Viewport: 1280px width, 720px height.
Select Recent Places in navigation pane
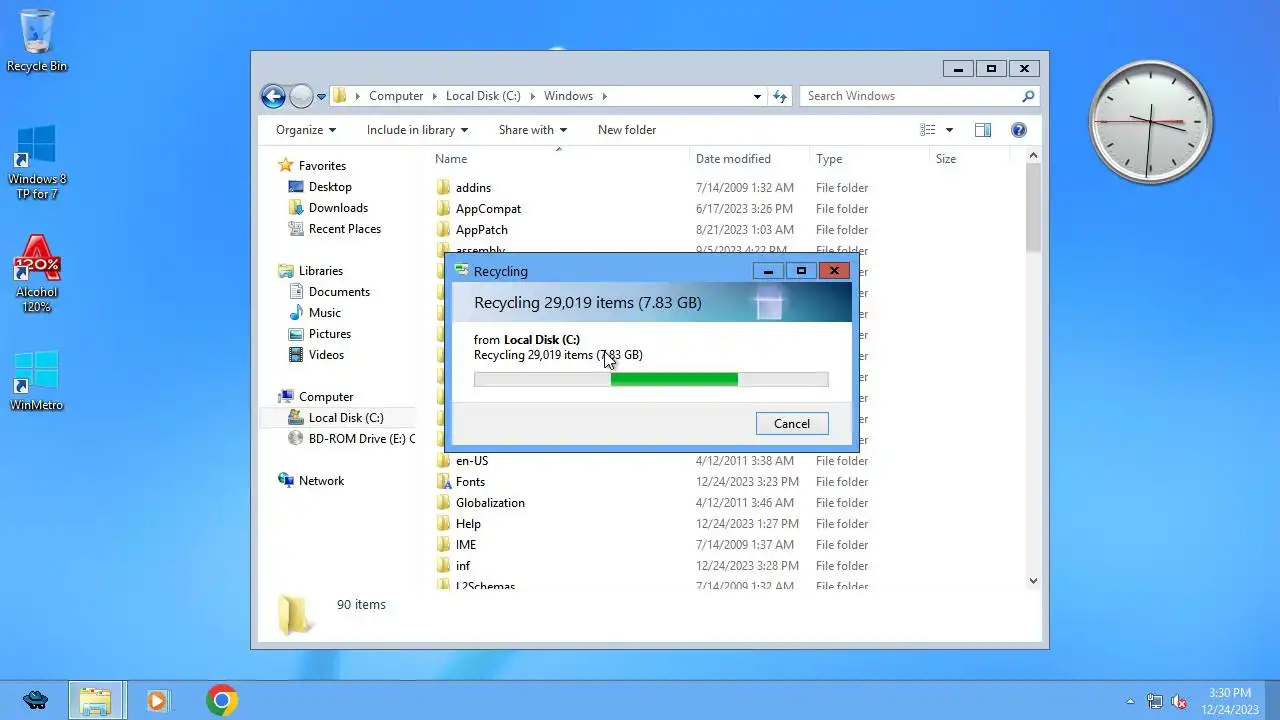(335, 229)
